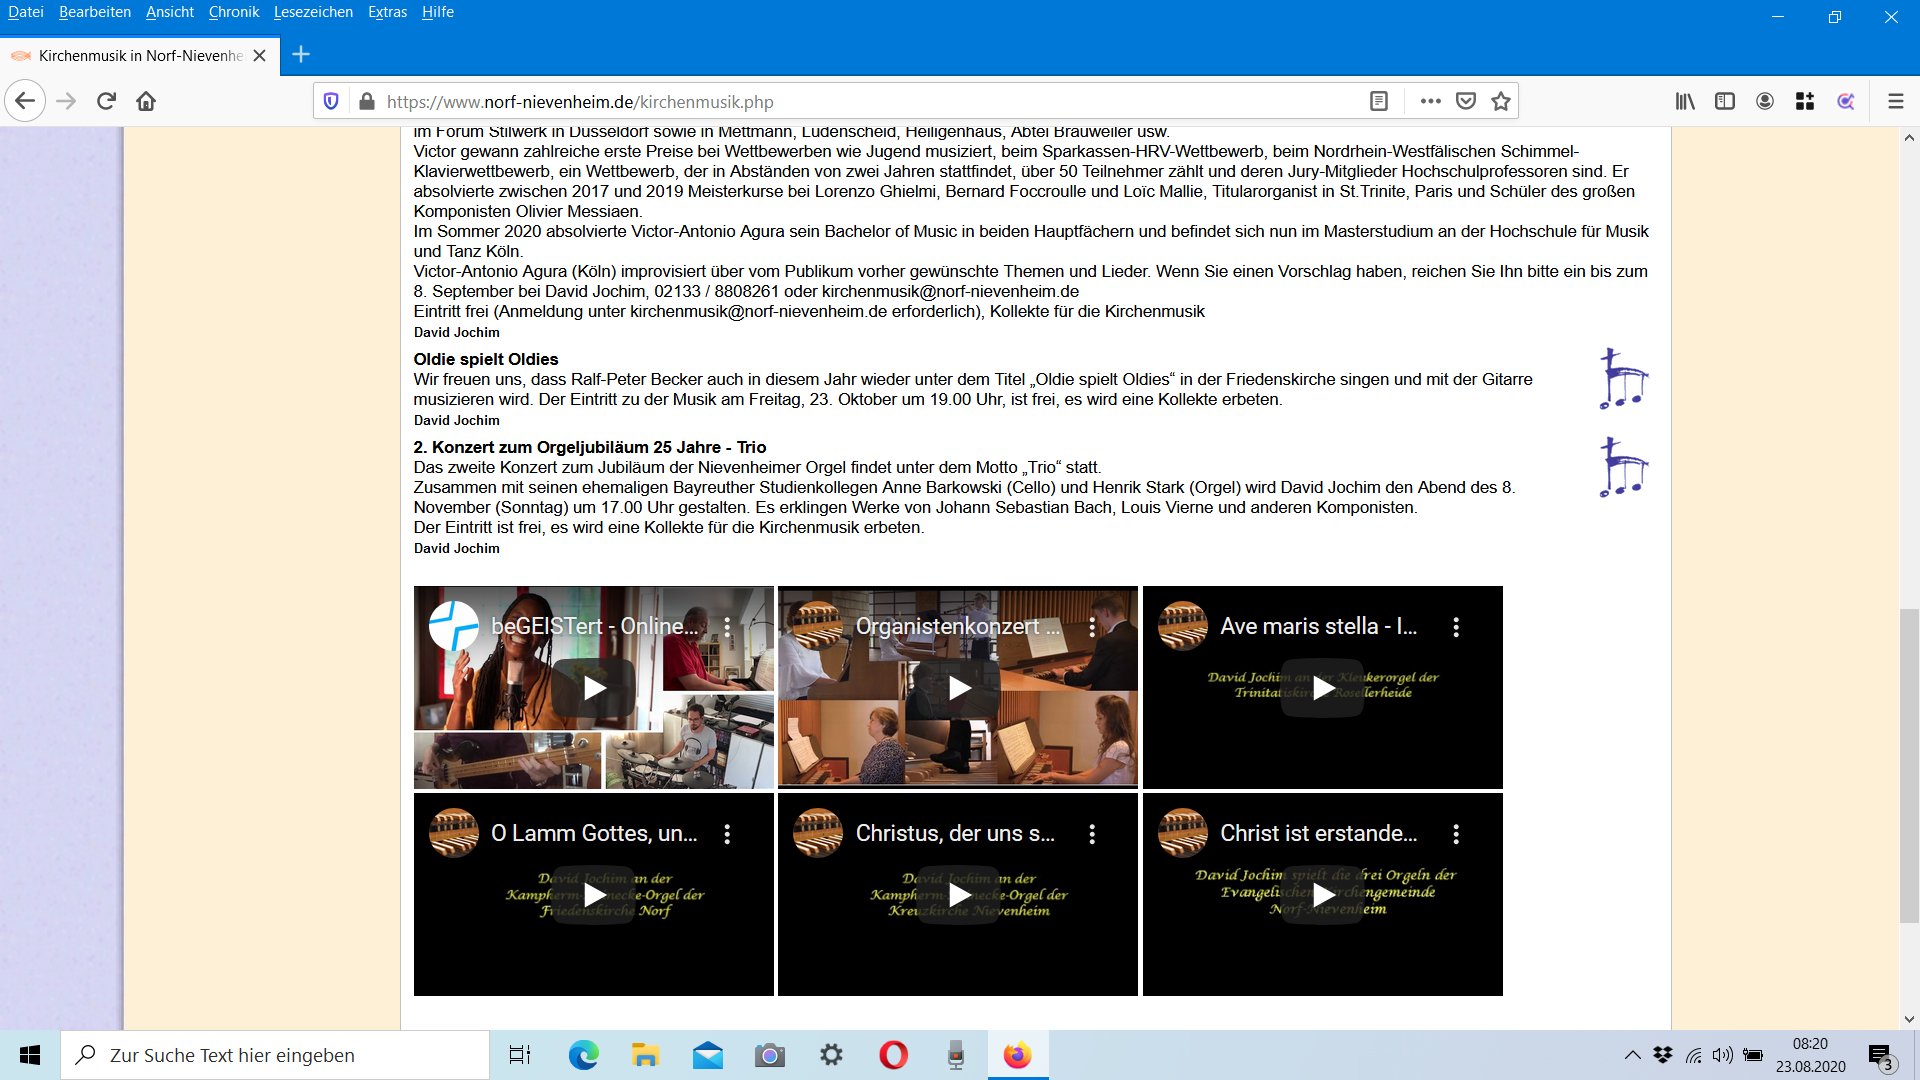Image resolution: width=1920 pixels, height=1080 pixels.
Task: Open Task View on the taskbar
Action: pos(520,1055)
